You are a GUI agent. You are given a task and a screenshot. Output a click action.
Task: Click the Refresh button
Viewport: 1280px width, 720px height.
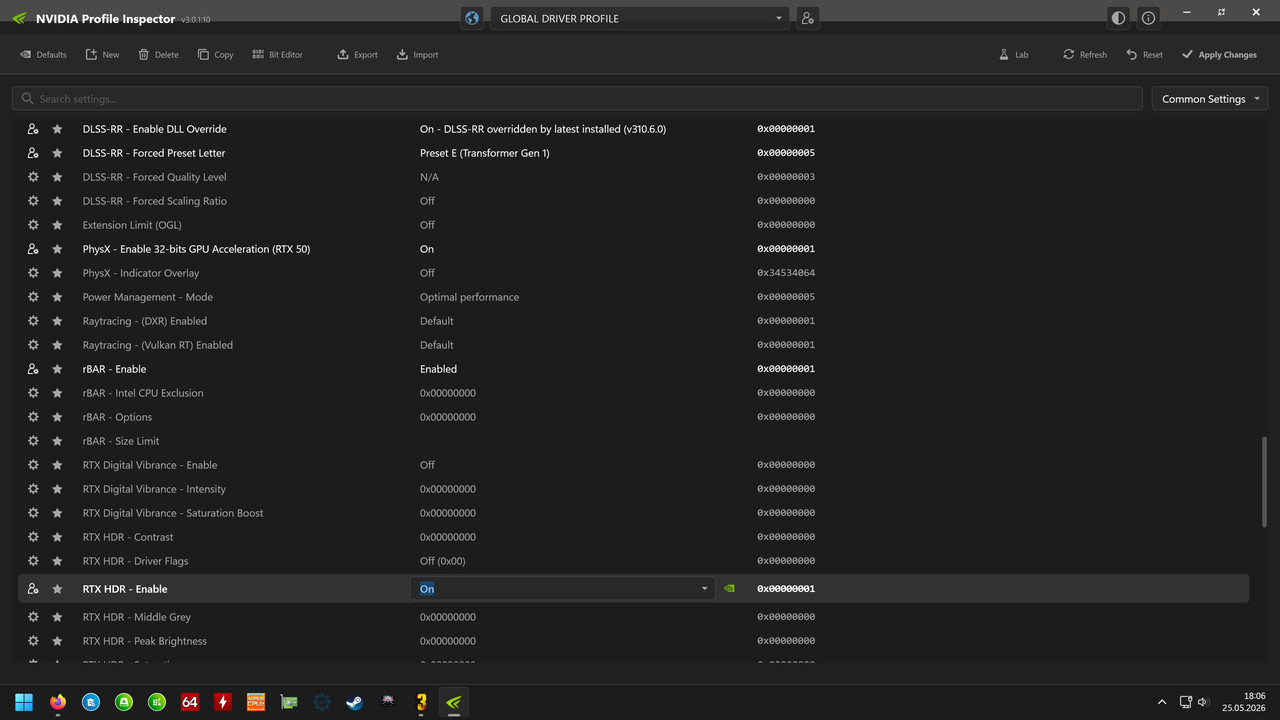(1085, 55)
